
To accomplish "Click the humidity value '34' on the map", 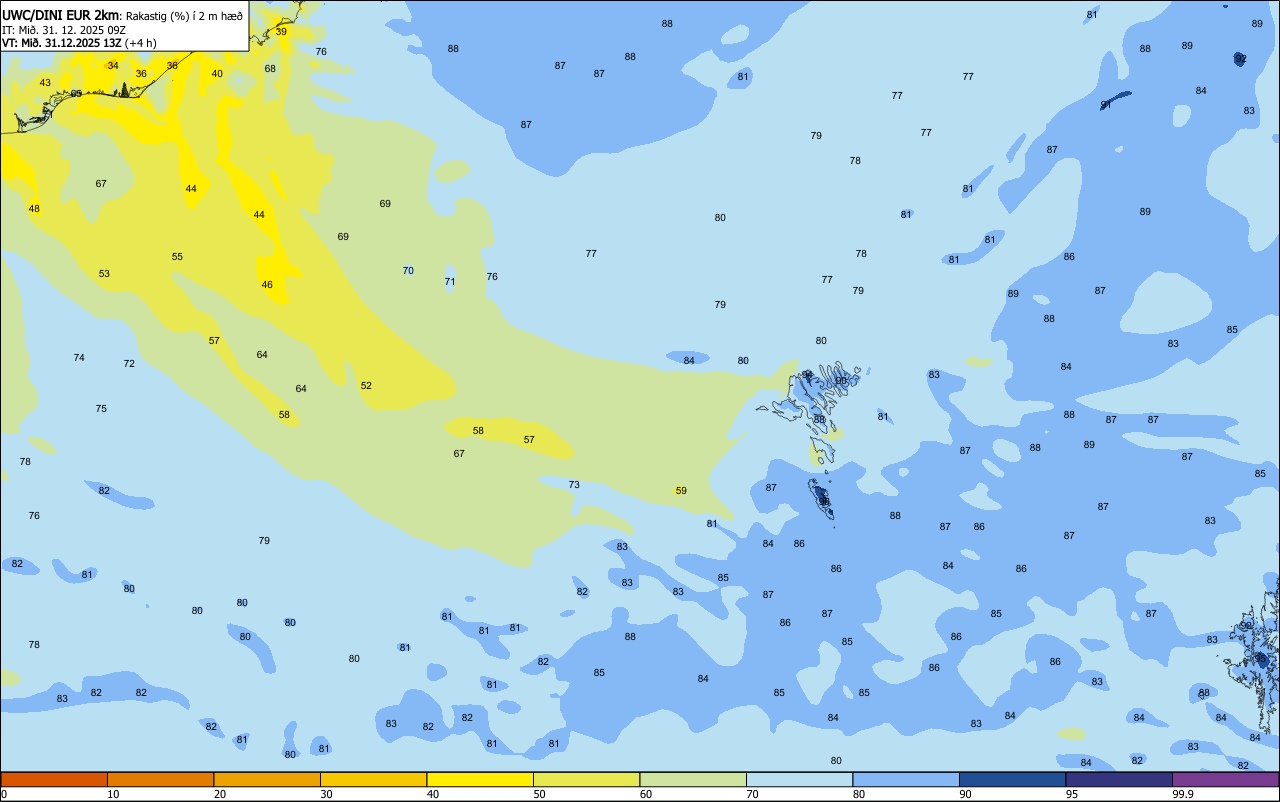I will tap(113, 66).
